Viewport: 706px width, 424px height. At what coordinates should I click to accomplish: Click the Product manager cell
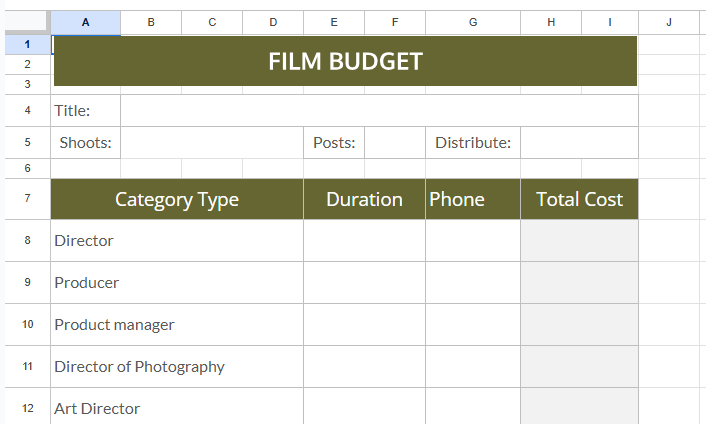[177, 325]
